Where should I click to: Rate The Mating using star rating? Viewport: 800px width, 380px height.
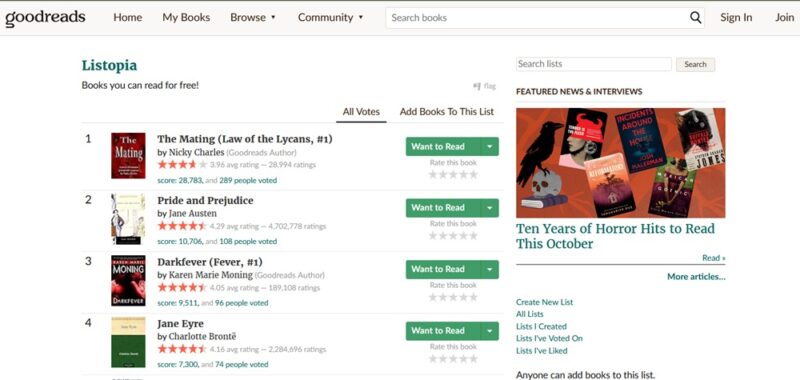click(x=453, y=174)
